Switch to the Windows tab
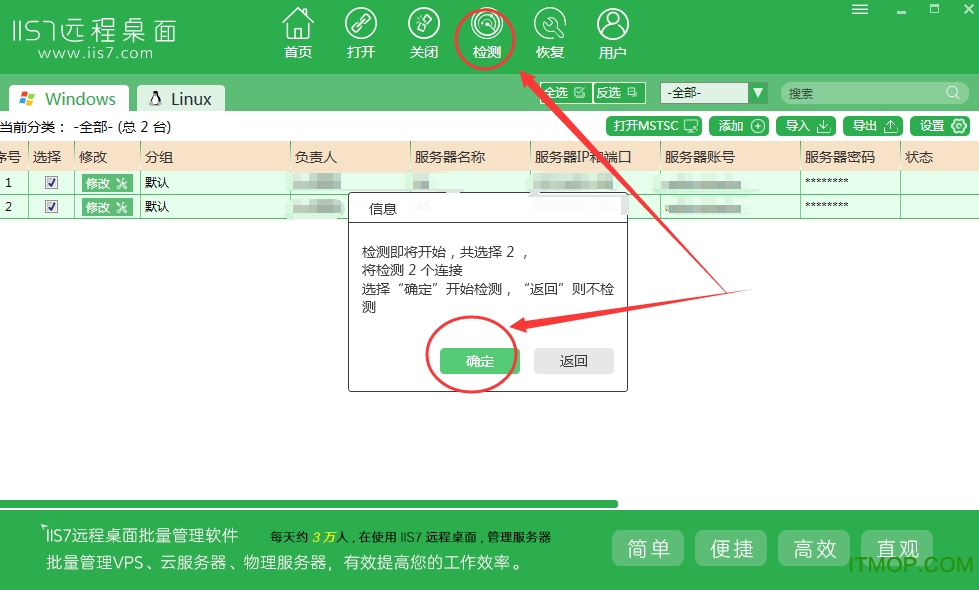This screenshot has width=979, height=590. click(69, 99)
